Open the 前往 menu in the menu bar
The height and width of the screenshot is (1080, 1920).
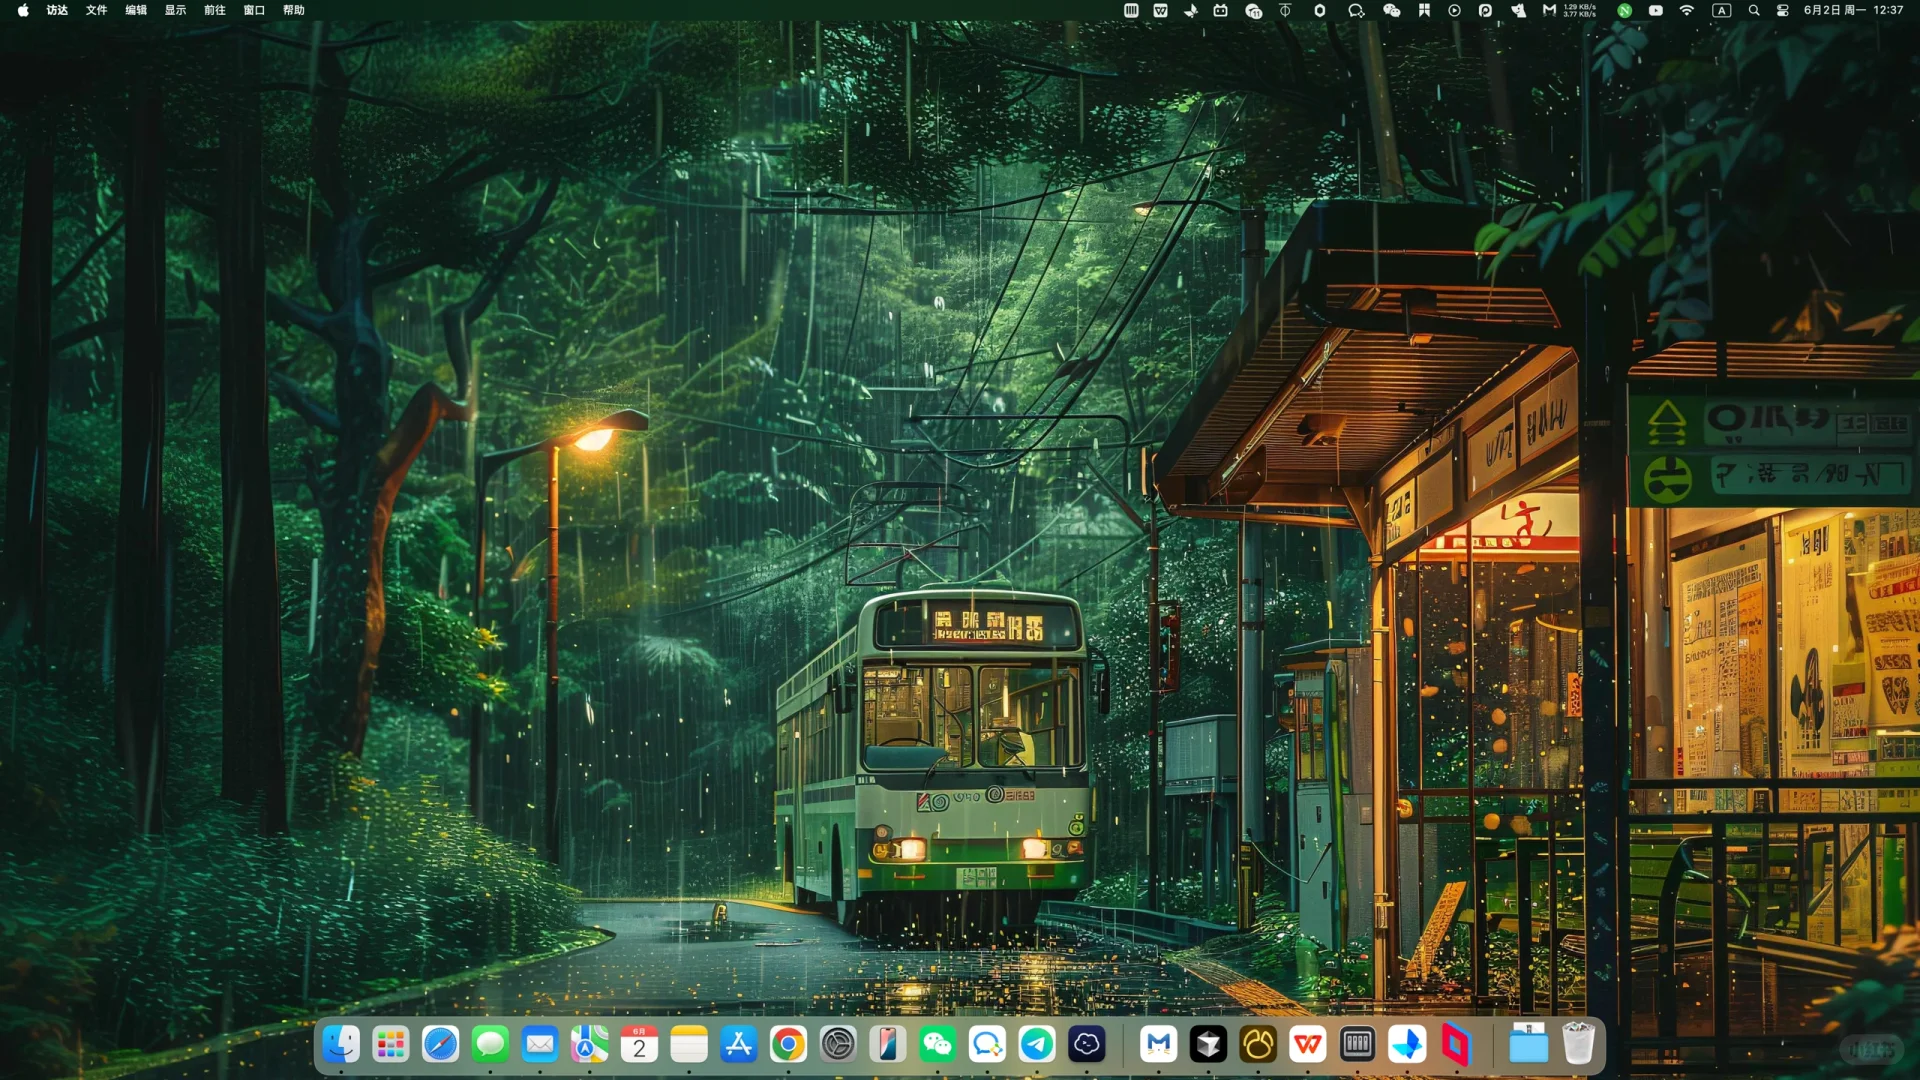tap(213, 10)
